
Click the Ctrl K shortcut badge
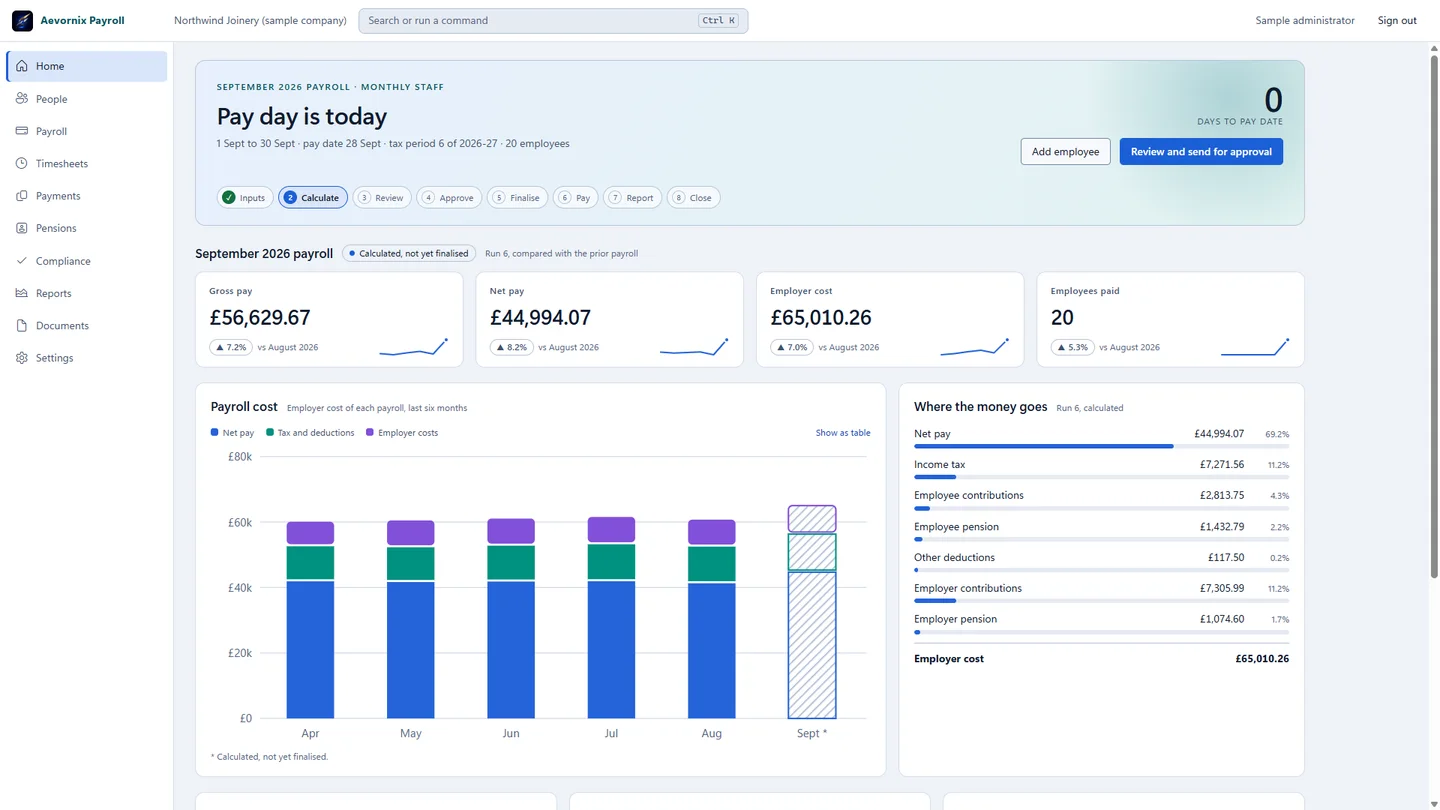pos(719,20)
